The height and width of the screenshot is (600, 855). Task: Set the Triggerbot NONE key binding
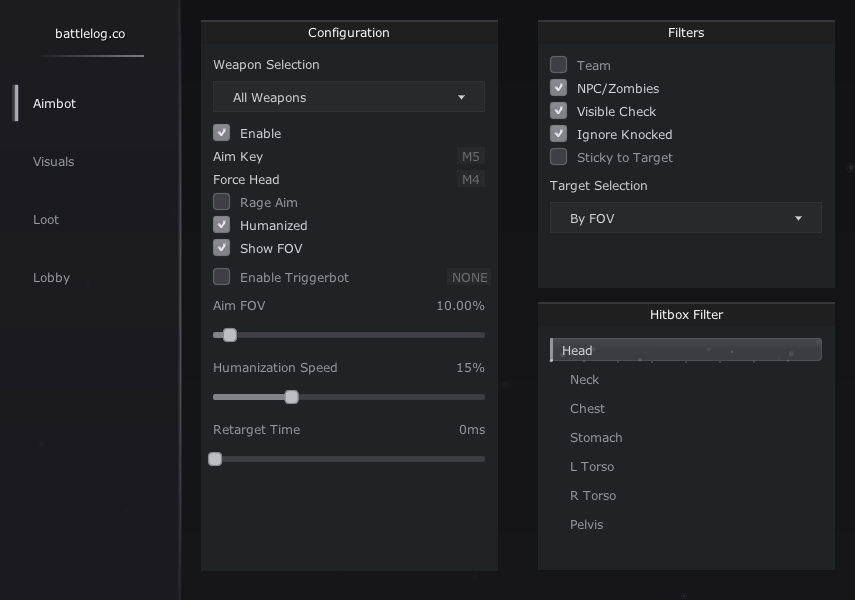coord(469,277)
